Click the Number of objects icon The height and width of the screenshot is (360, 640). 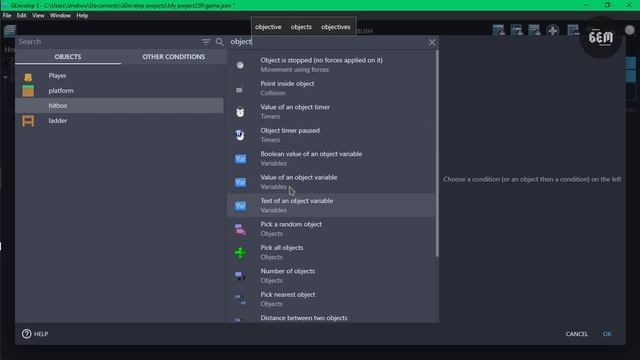240,276
